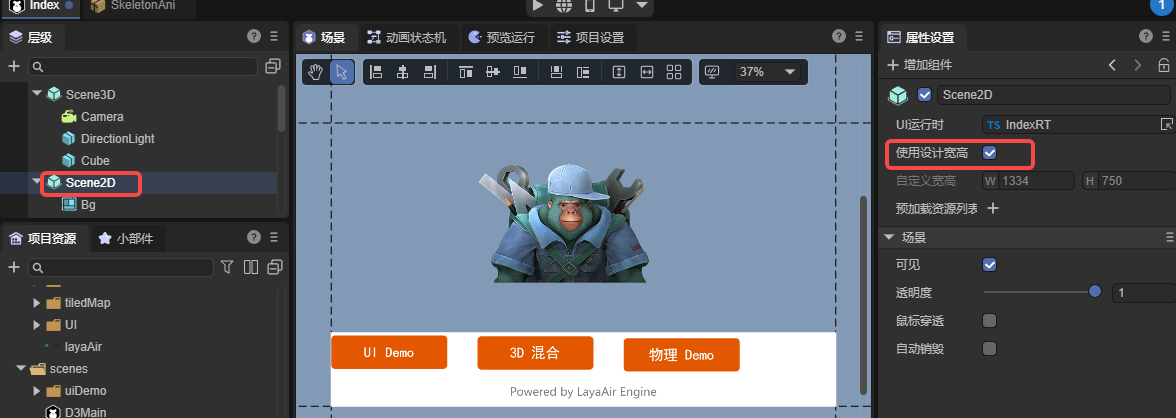Collapse the Scene3D tree node
The height and width of the screenshot is (418, 1176).
(37, 94)
